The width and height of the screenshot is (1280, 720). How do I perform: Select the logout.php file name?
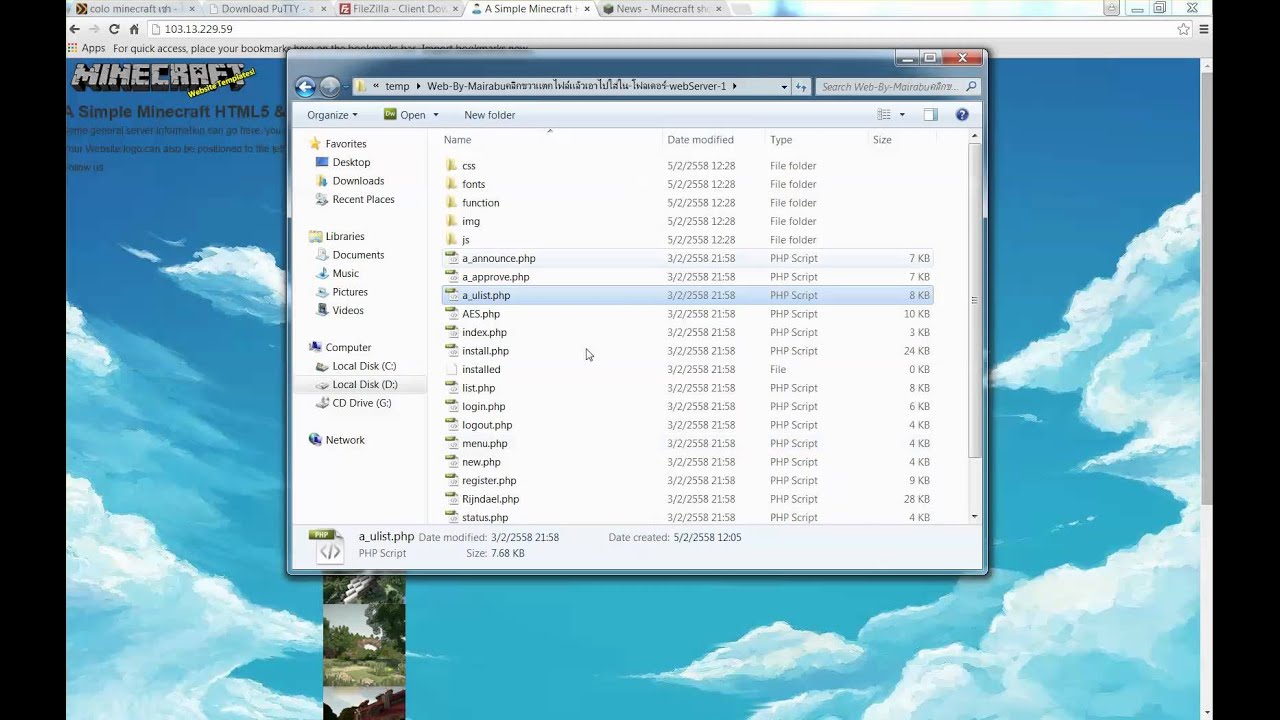tap(487, 425)
